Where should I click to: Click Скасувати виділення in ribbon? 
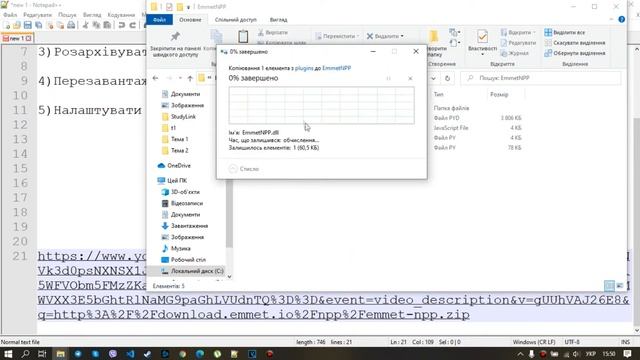(x=575, y=43)
